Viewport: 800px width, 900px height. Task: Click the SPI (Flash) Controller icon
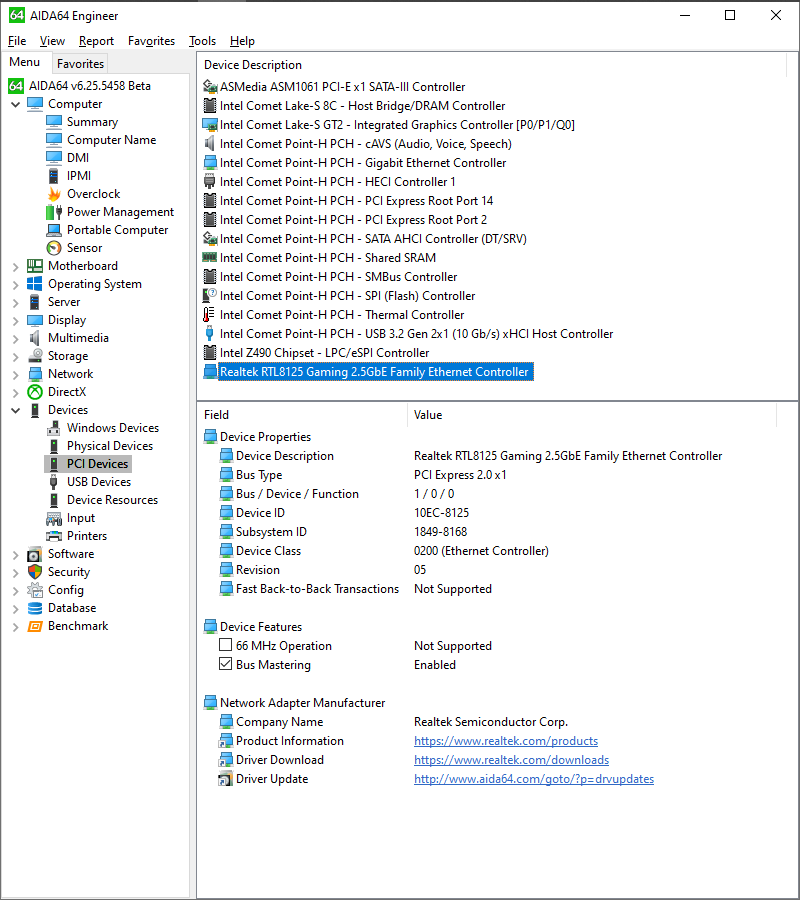(x=210, y=296)
